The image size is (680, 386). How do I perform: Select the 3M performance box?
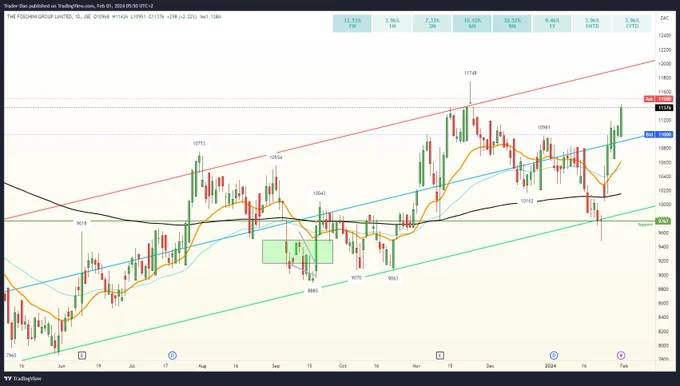click(432, 23)
